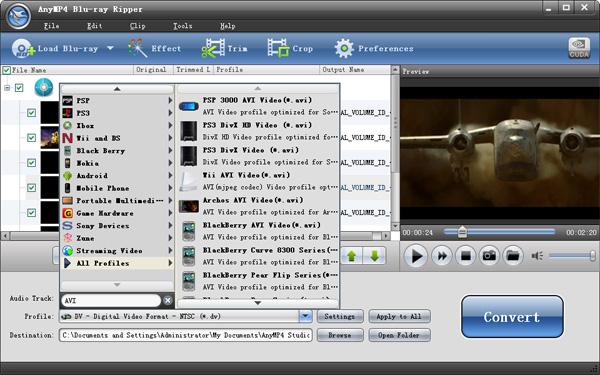Click the fast forward button
Viewport: 600px width, 375px height.
click(442, 256)
